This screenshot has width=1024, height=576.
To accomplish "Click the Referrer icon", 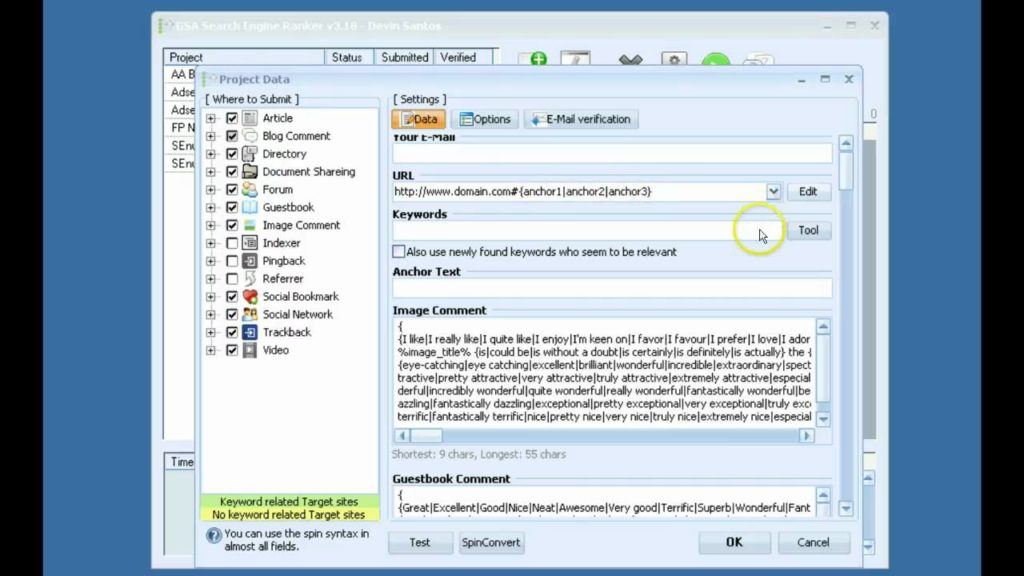I will pyautogui.click(x=249, y=279).
